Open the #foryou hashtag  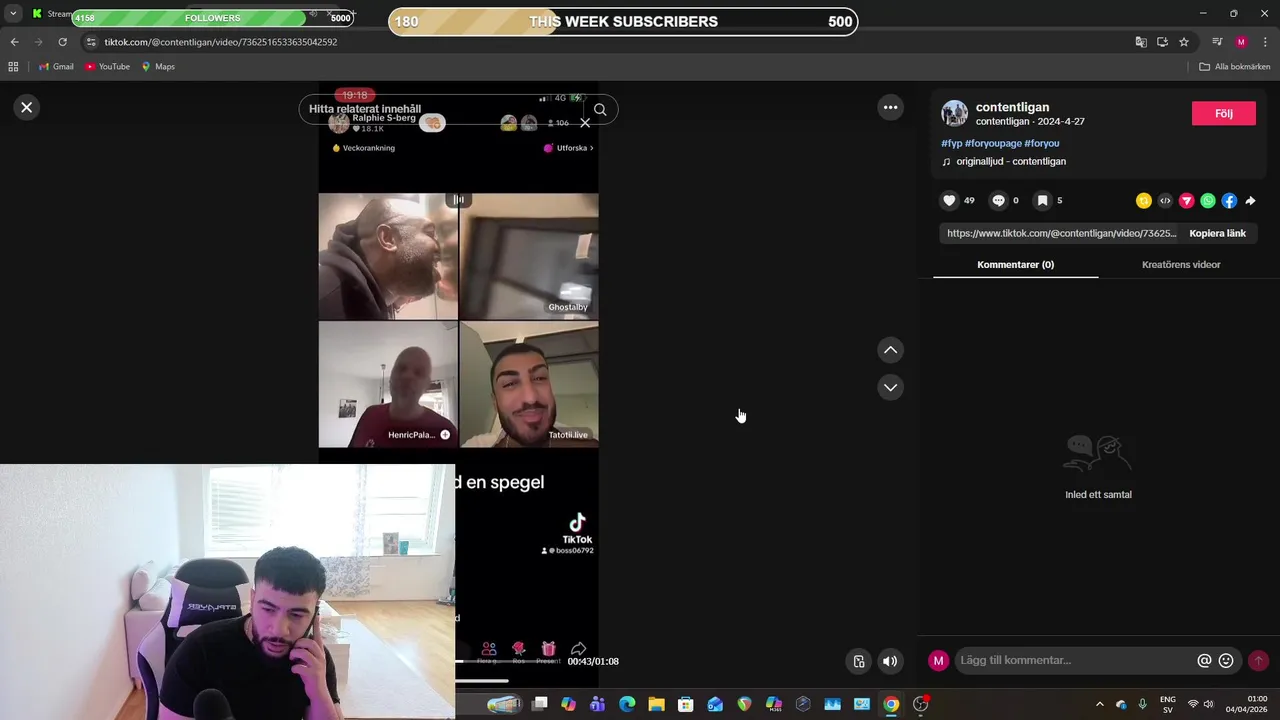click(1041, 143)
